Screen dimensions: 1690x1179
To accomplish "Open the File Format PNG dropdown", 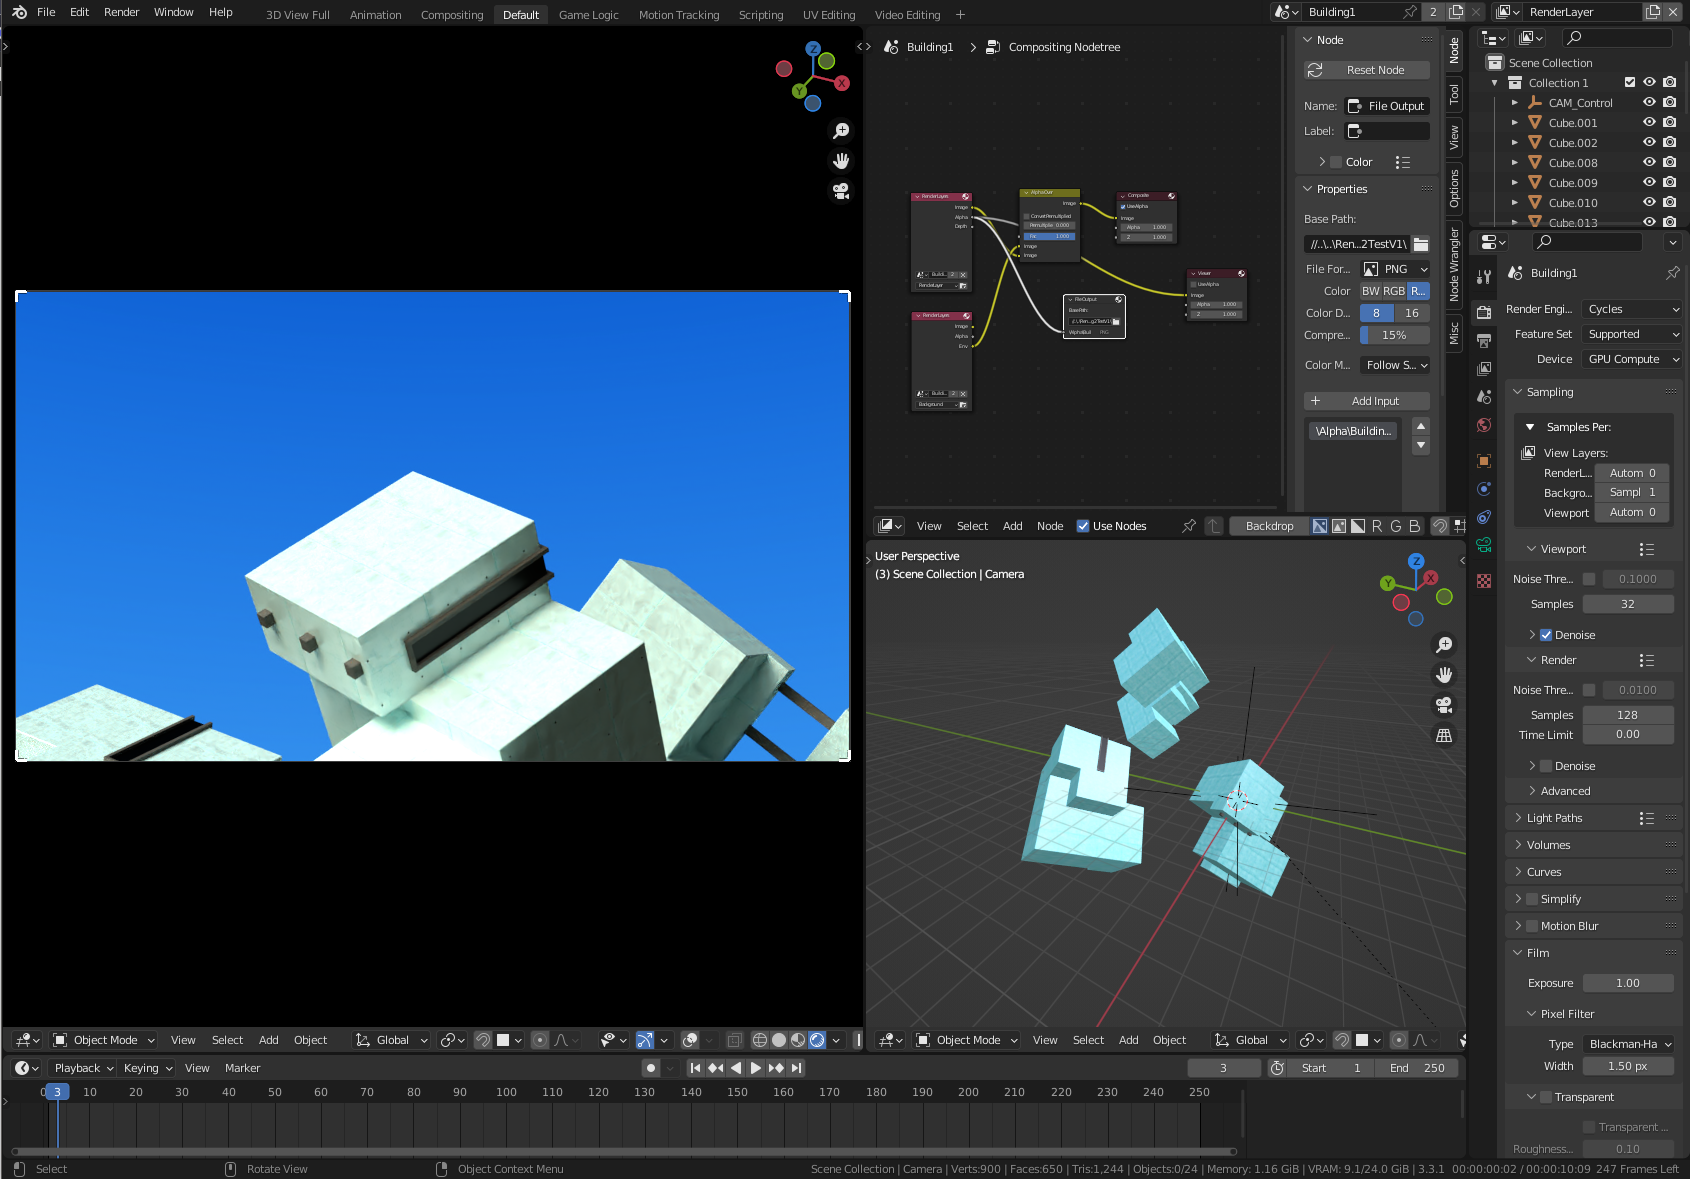I will pos(1396,269).
